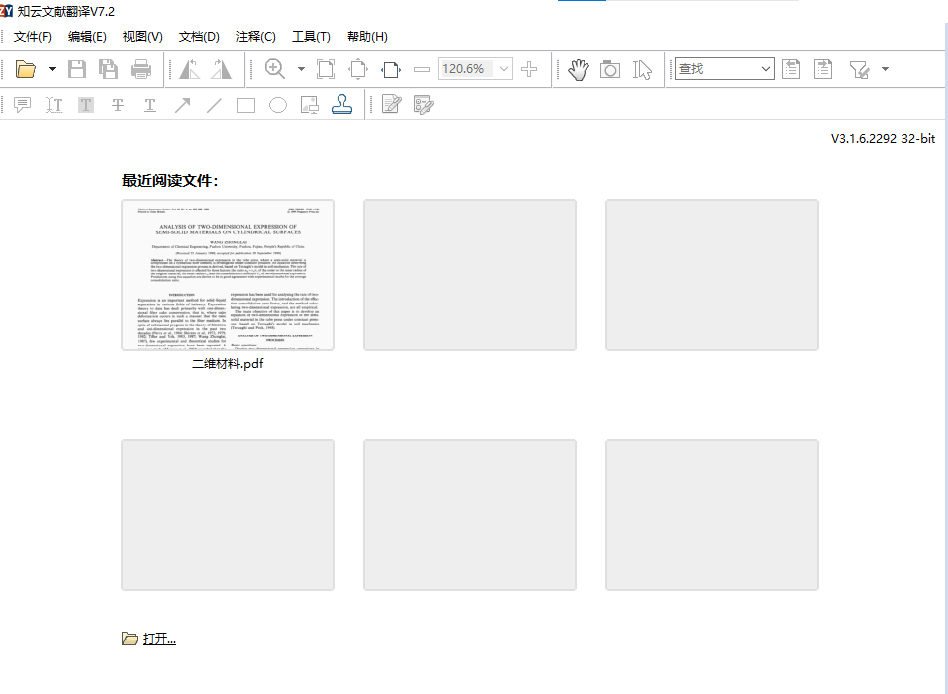Click the 查找 search combo box
The image size is (948, 694).
point(724,69)
